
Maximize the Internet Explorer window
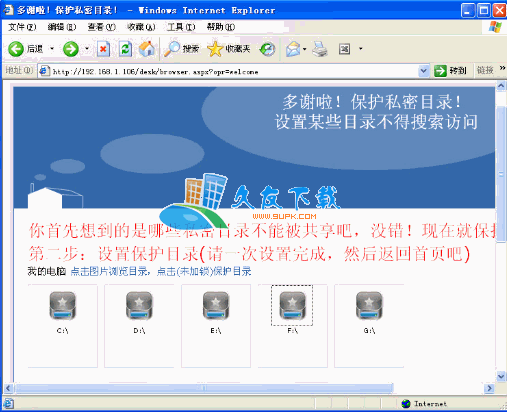(484, 10)
